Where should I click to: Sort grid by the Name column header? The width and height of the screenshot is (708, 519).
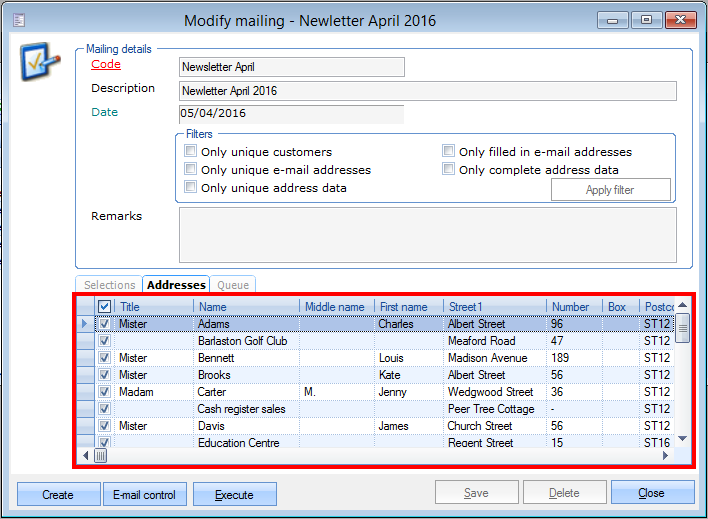pos(247,307)
